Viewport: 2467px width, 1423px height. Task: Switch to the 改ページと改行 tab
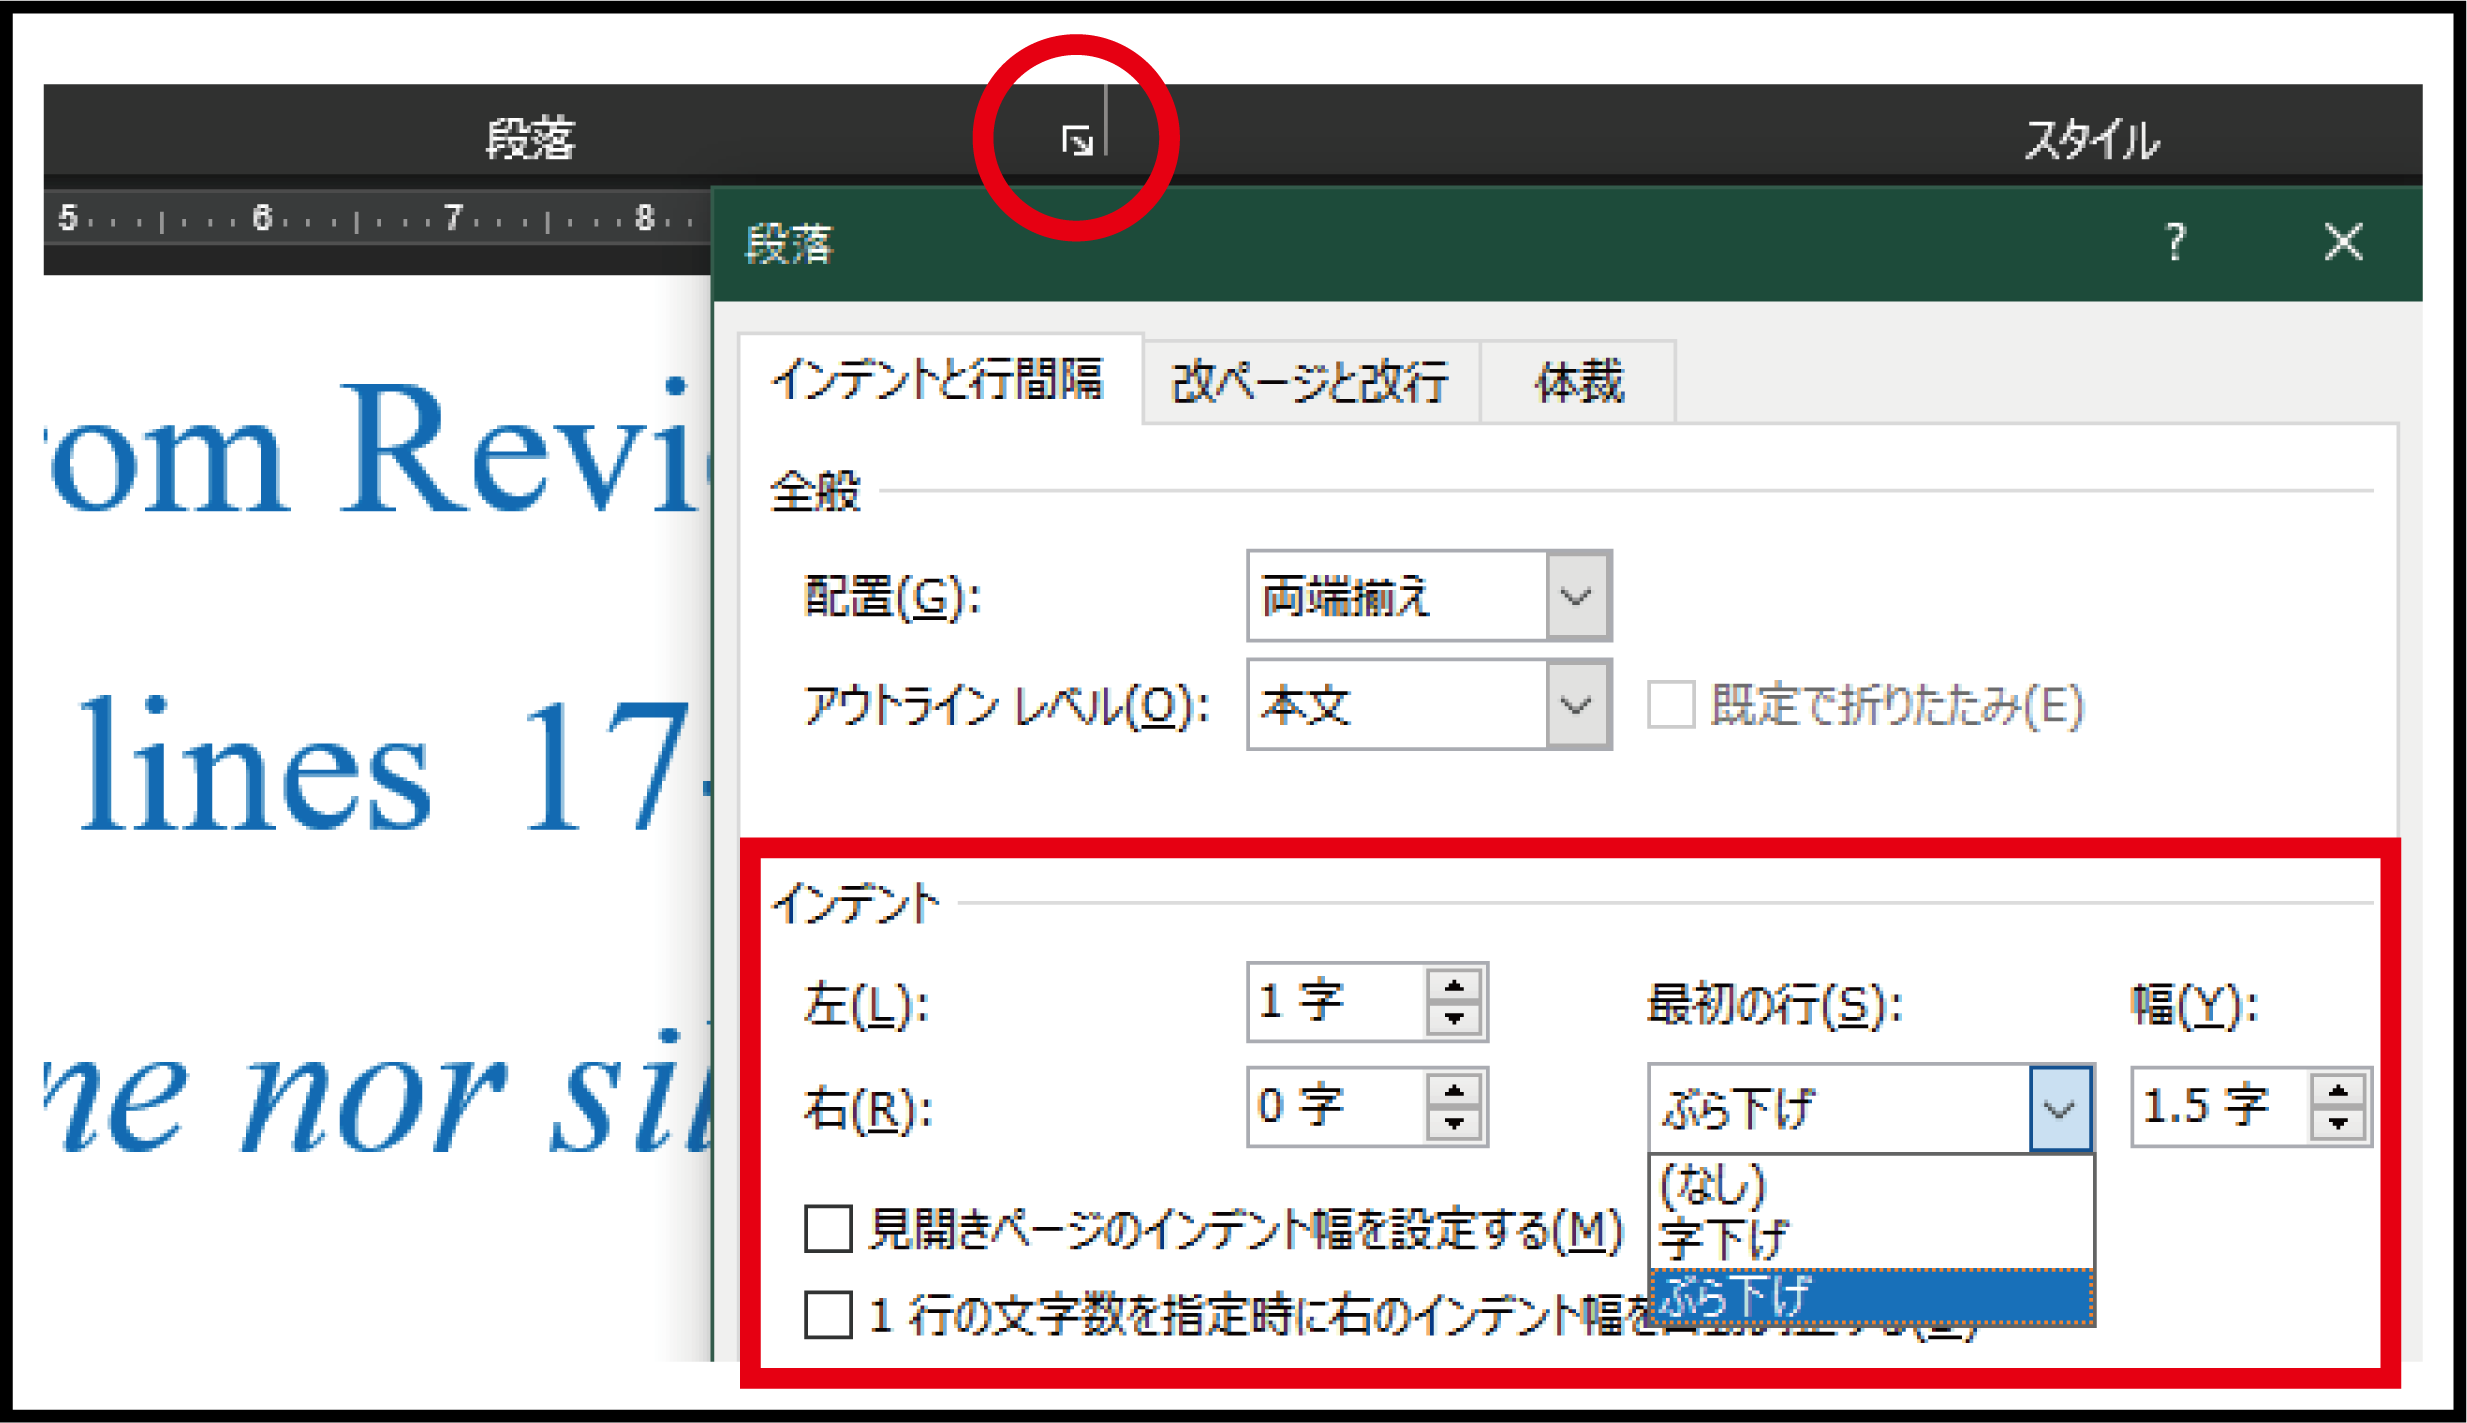click(x=1291, y=376)
